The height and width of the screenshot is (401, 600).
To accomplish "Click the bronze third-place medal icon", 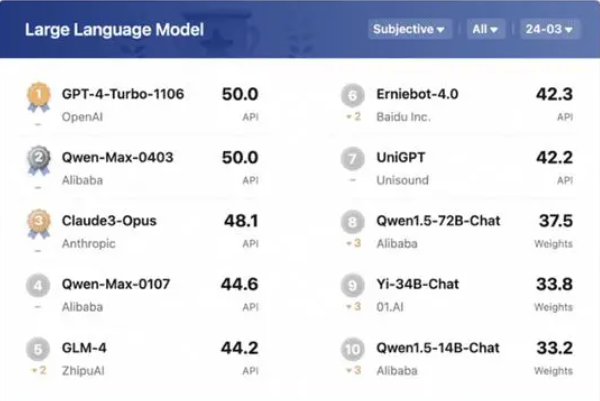I will click(x=38, y=223).
